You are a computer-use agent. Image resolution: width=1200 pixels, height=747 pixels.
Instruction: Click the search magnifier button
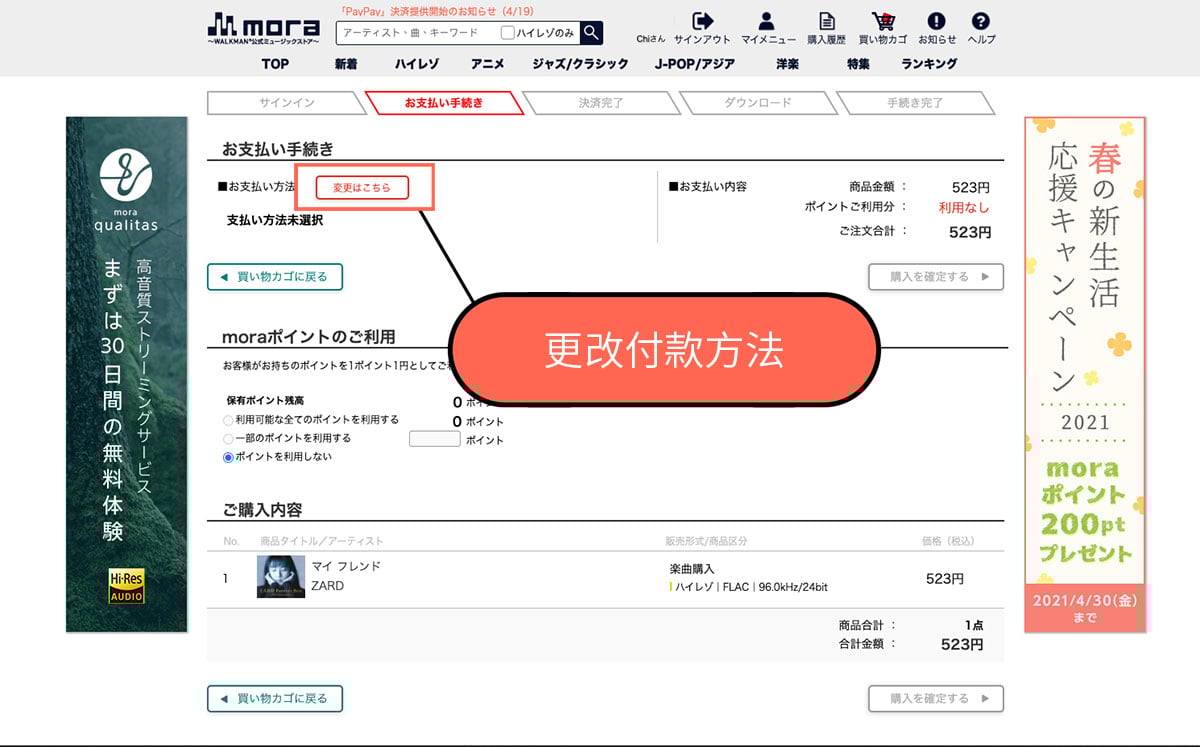[x=592, y=33]
